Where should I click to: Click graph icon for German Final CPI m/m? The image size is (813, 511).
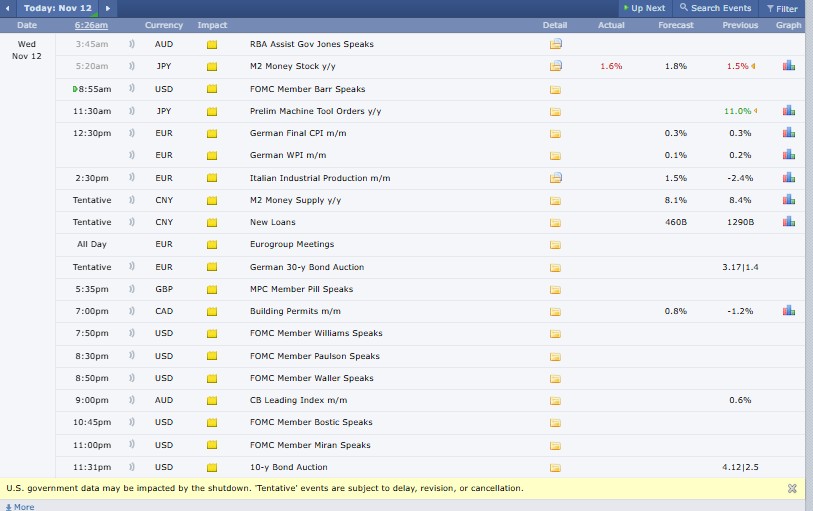[788, 133]
